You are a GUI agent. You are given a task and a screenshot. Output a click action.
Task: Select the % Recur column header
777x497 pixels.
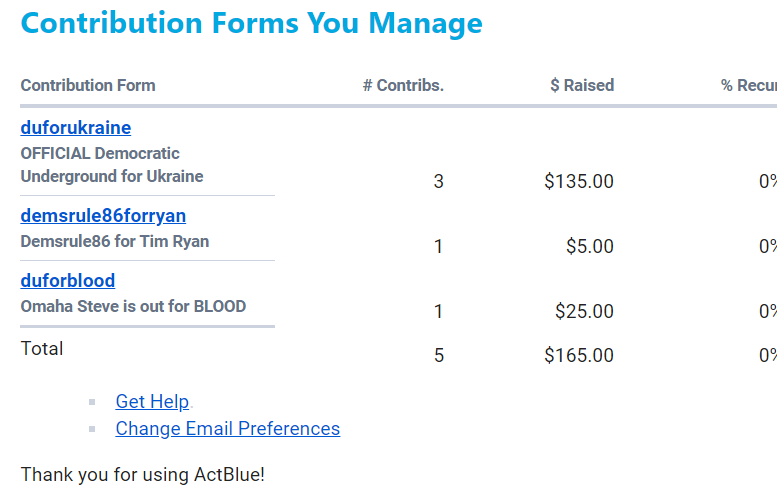748,86
